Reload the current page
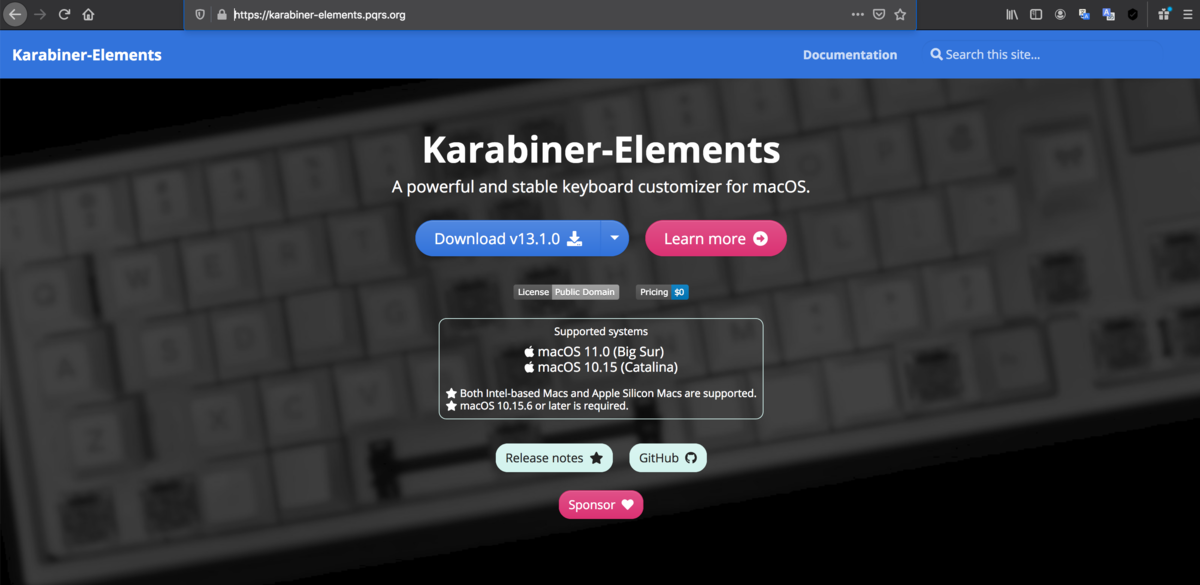 pyautogui.click(x=64, y=15)
